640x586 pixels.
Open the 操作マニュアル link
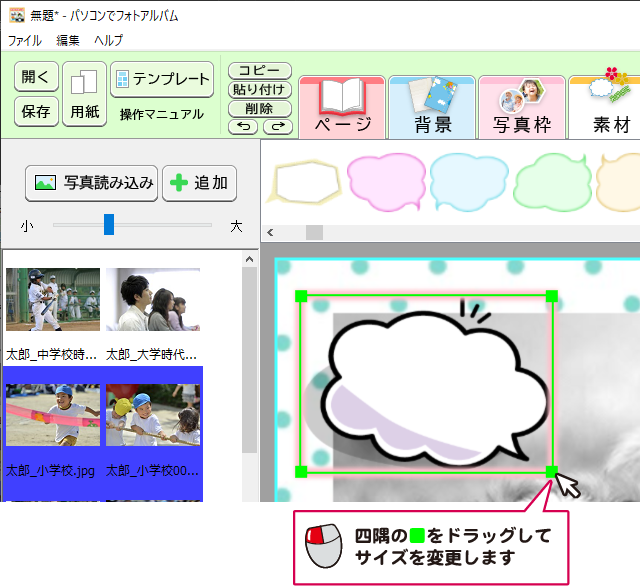(x=162, y=114)
